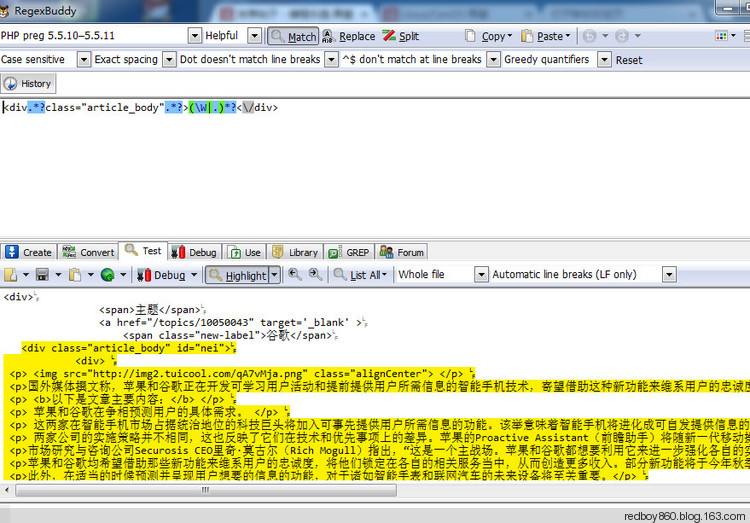The width and height of the screenshot is (750, 523).
Task: Click the Debug button in Test toolbar
Action: coord(161,276)
